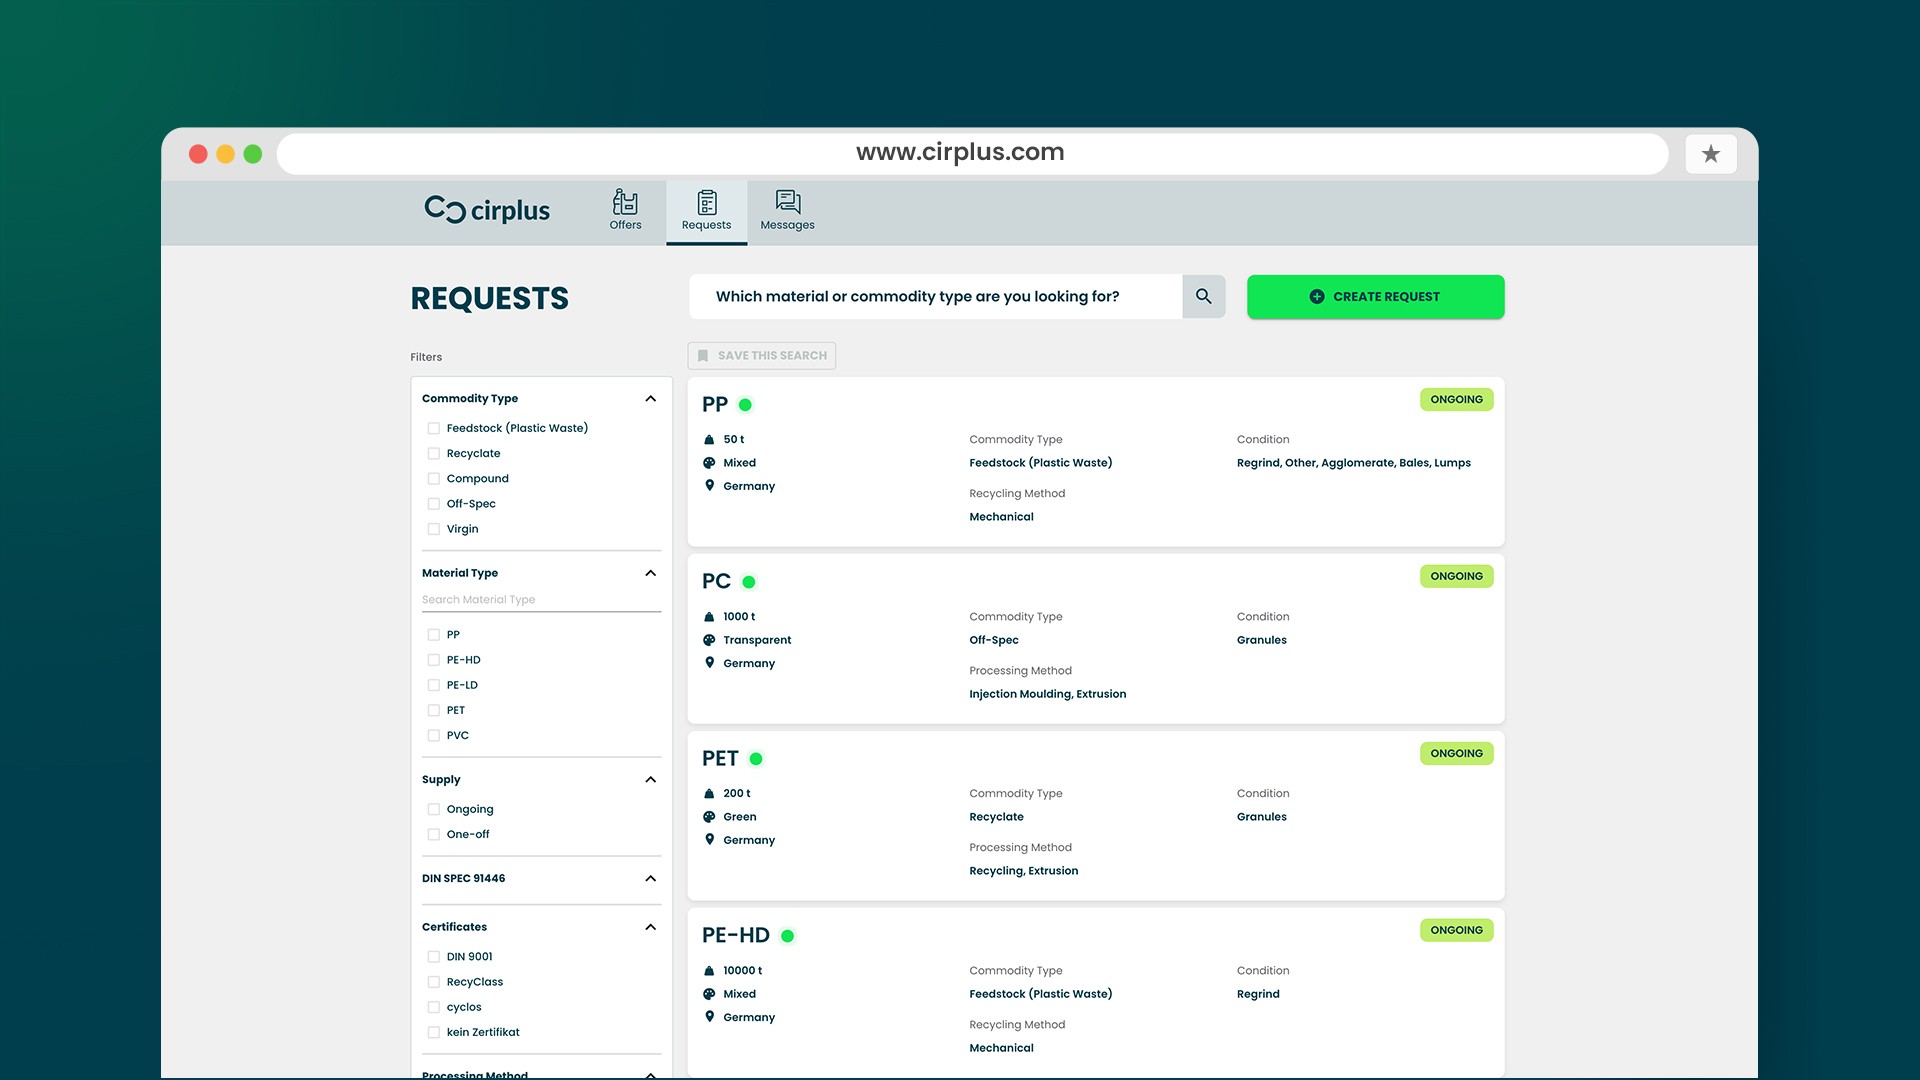Click the ONGOING badge on the PP card

coord(1456,399)
